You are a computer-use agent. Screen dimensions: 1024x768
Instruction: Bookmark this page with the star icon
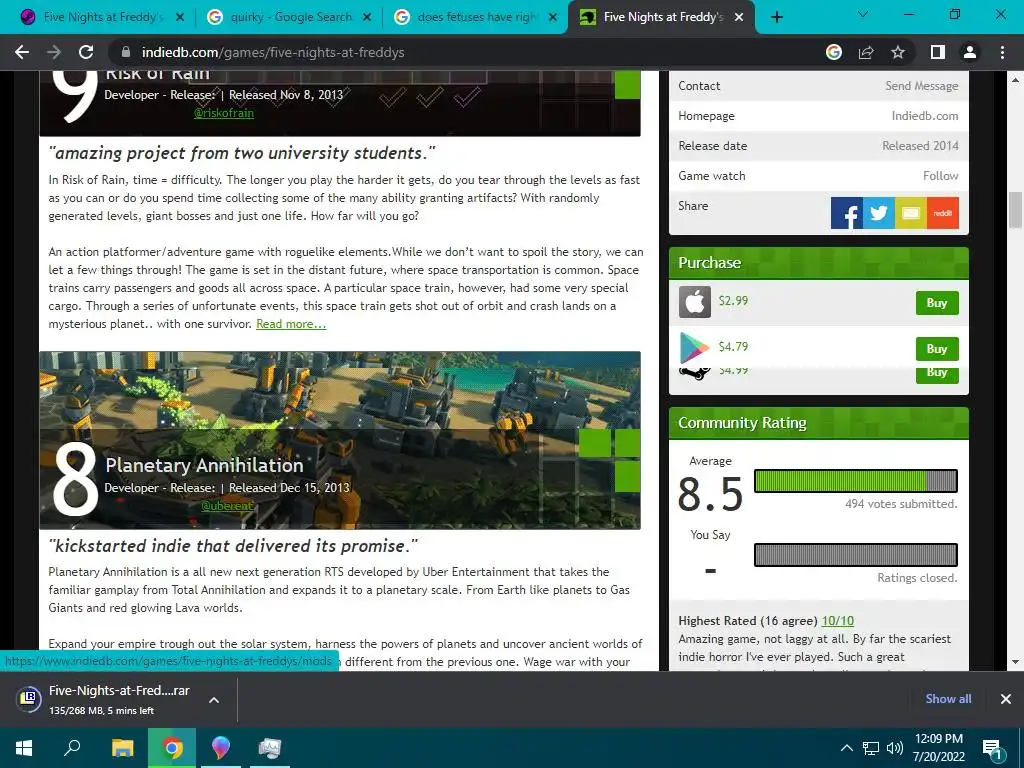[898, 52]
